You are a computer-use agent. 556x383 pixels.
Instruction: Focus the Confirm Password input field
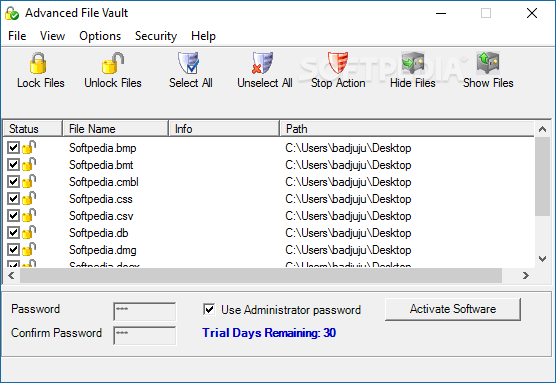(x=145, y=335)
